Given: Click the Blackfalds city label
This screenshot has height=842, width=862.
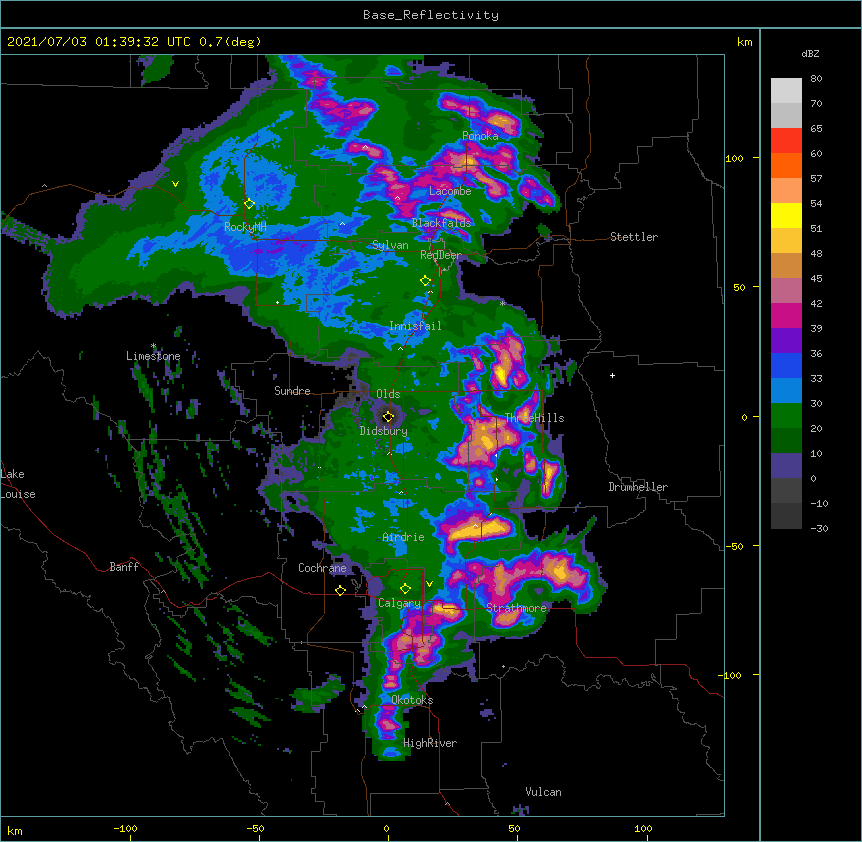Looking at the screenshot, I should [441, 223].
